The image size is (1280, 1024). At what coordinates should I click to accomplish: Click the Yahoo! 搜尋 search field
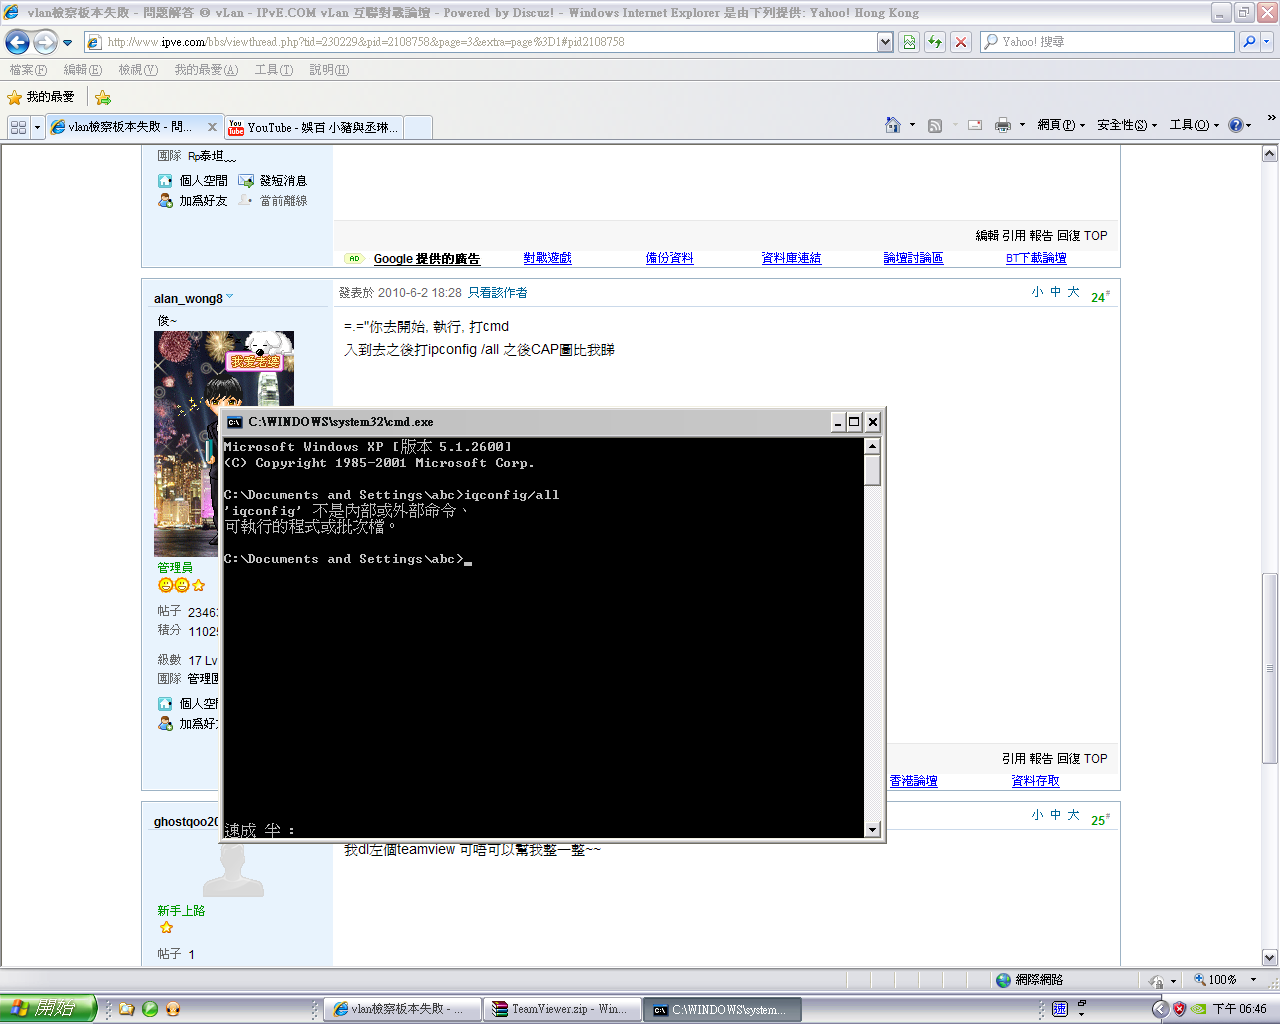pyautogui.click(x=1106, y=42)
